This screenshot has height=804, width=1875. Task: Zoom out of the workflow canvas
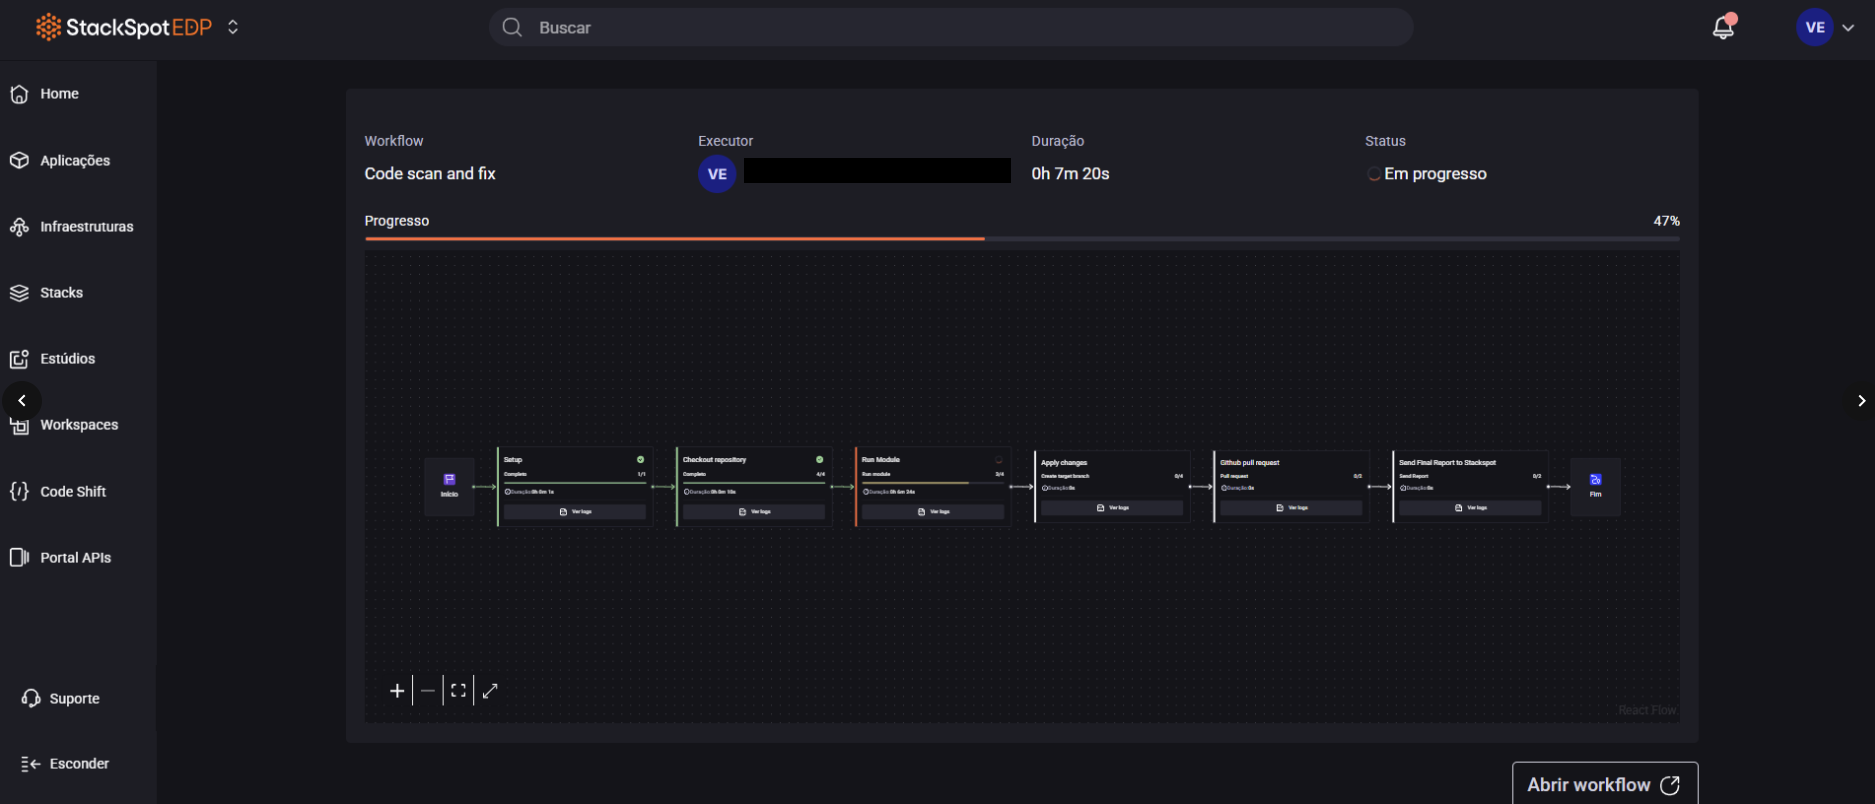click(x=428, y=691)
